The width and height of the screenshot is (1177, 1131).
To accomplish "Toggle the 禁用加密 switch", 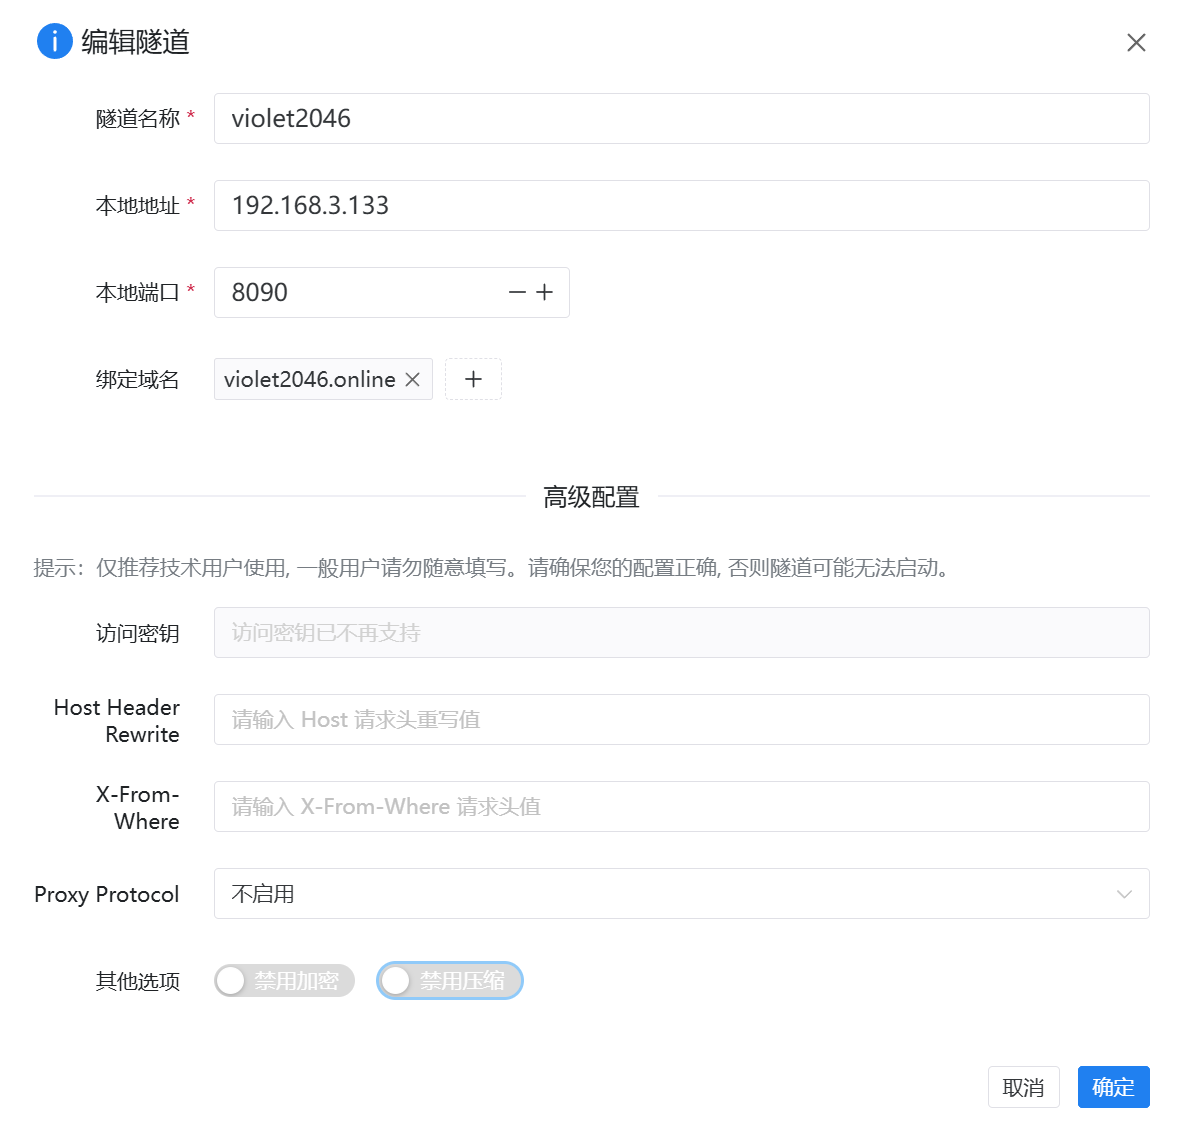I will (x=284, y=981).
